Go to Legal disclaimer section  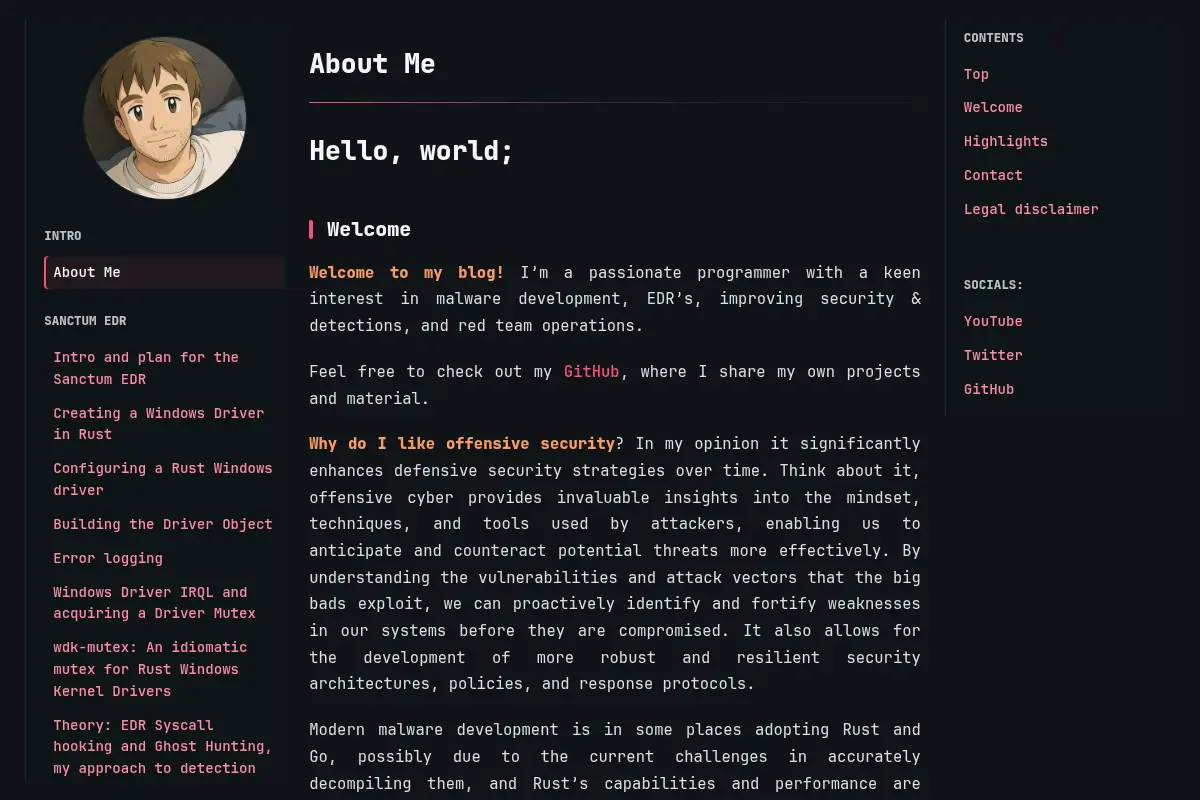pyautogui.click(x=1031, y=209)
